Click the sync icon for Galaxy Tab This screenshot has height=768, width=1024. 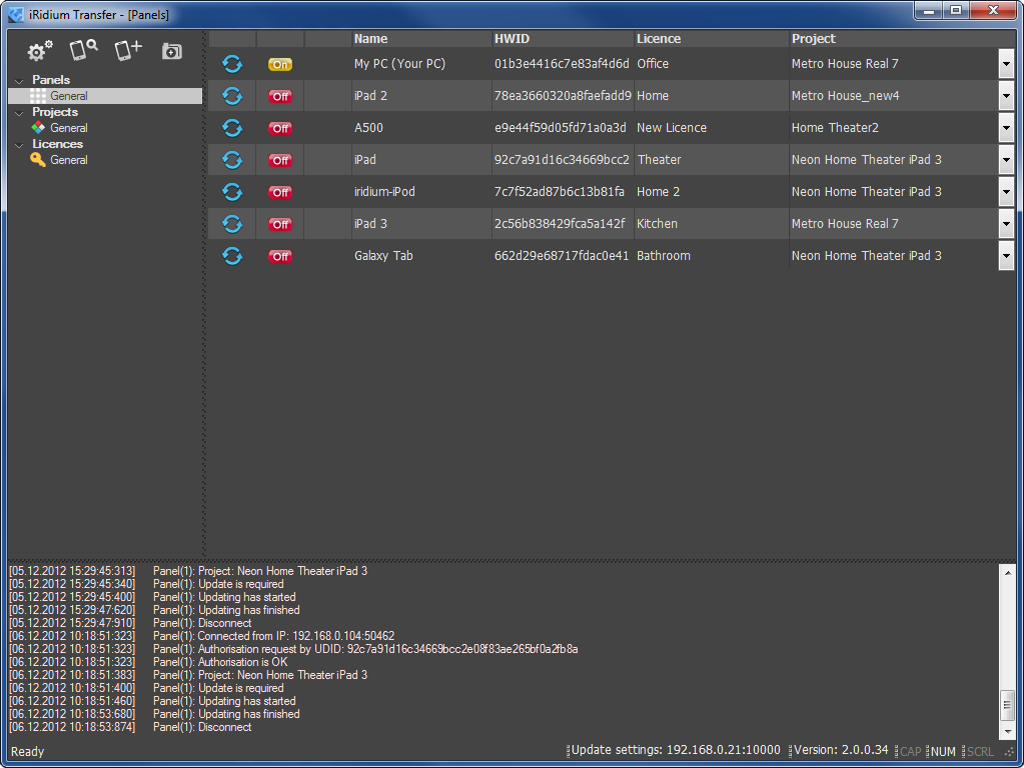coord(232,255)
